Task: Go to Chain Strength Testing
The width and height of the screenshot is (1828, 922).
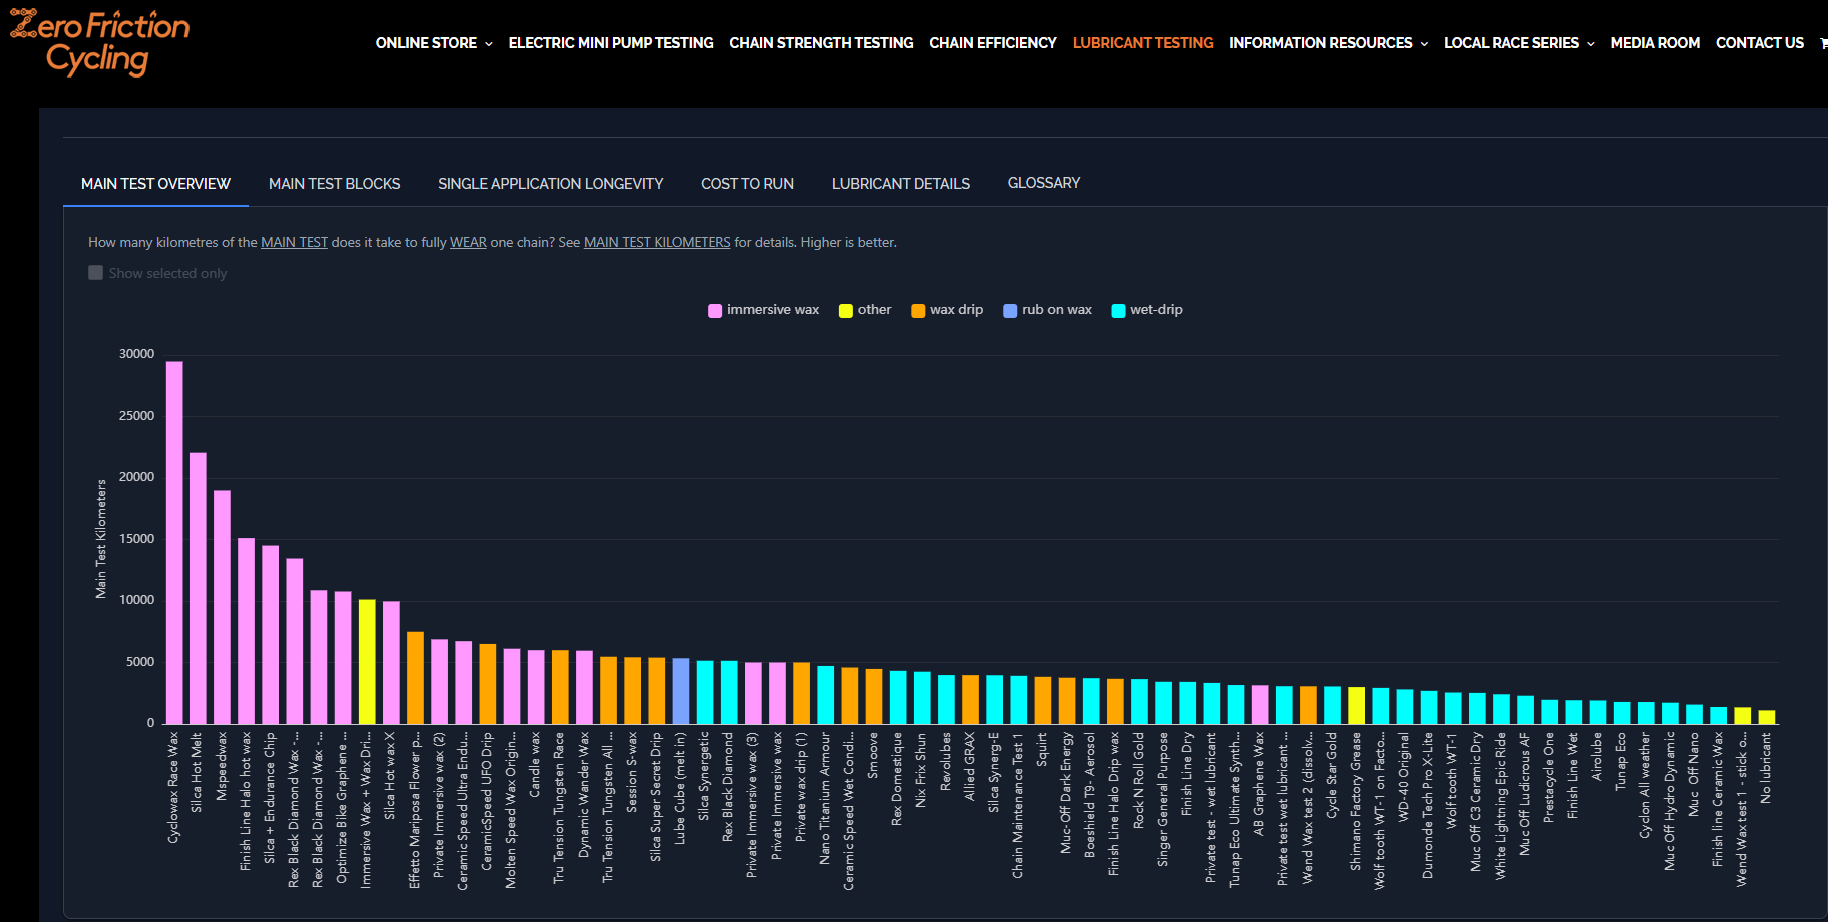Action: (x=821, y=43)
